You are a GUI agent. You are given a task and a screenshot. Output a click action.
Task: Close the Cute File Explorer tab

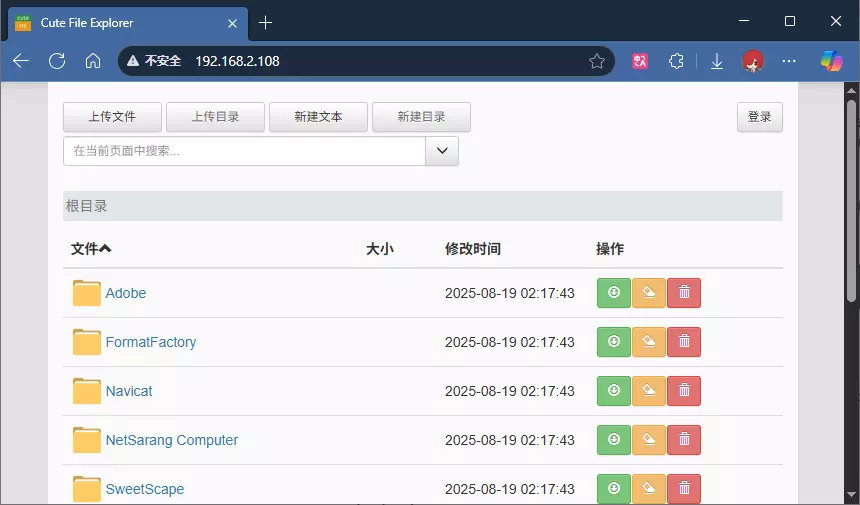[x=233, y=24]
